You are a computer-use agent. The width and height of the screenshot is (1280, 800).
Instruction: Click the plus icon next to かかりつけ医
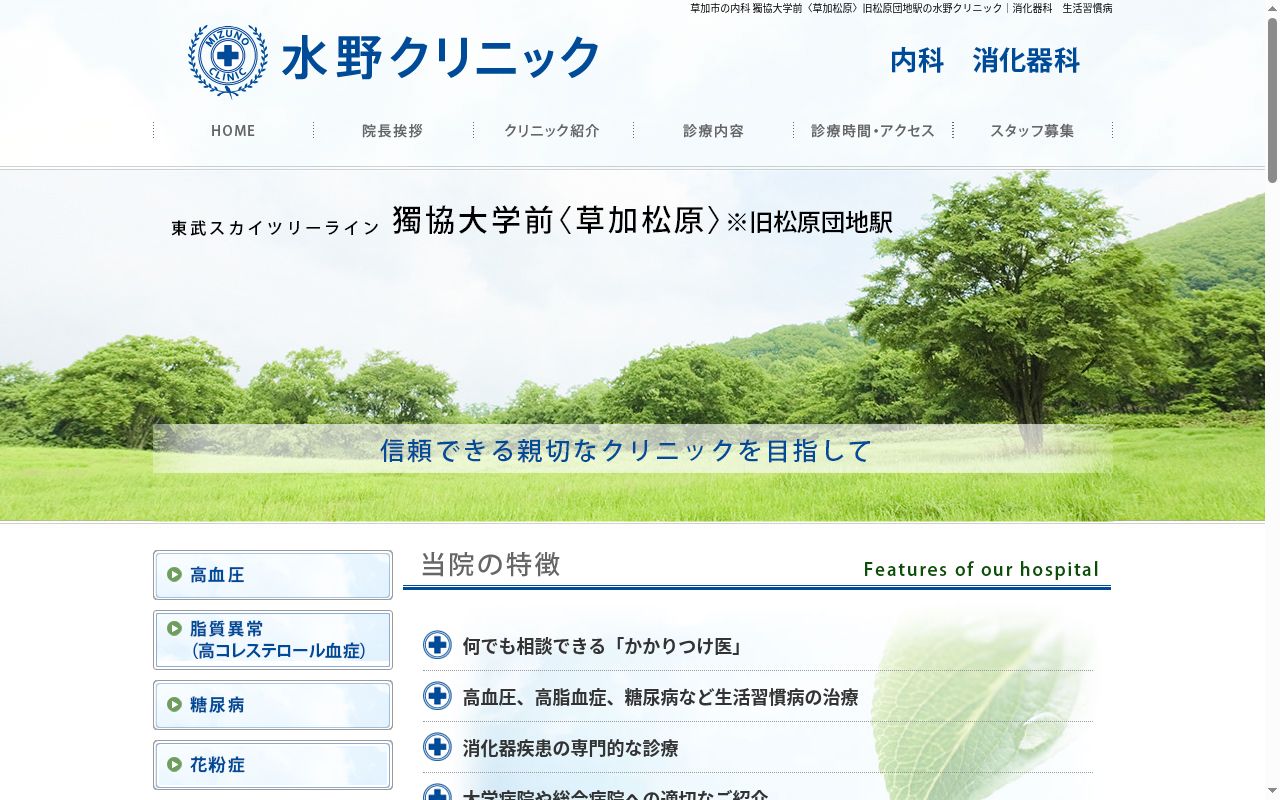pos(437,645)
